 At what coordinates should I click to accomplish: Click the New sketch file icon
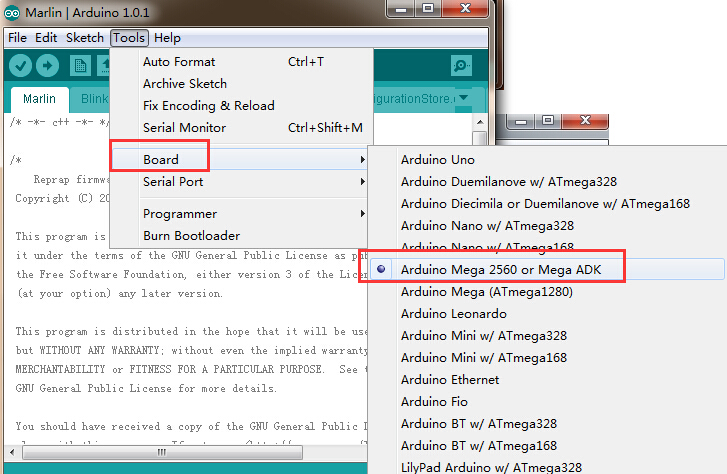coord(80,66)
